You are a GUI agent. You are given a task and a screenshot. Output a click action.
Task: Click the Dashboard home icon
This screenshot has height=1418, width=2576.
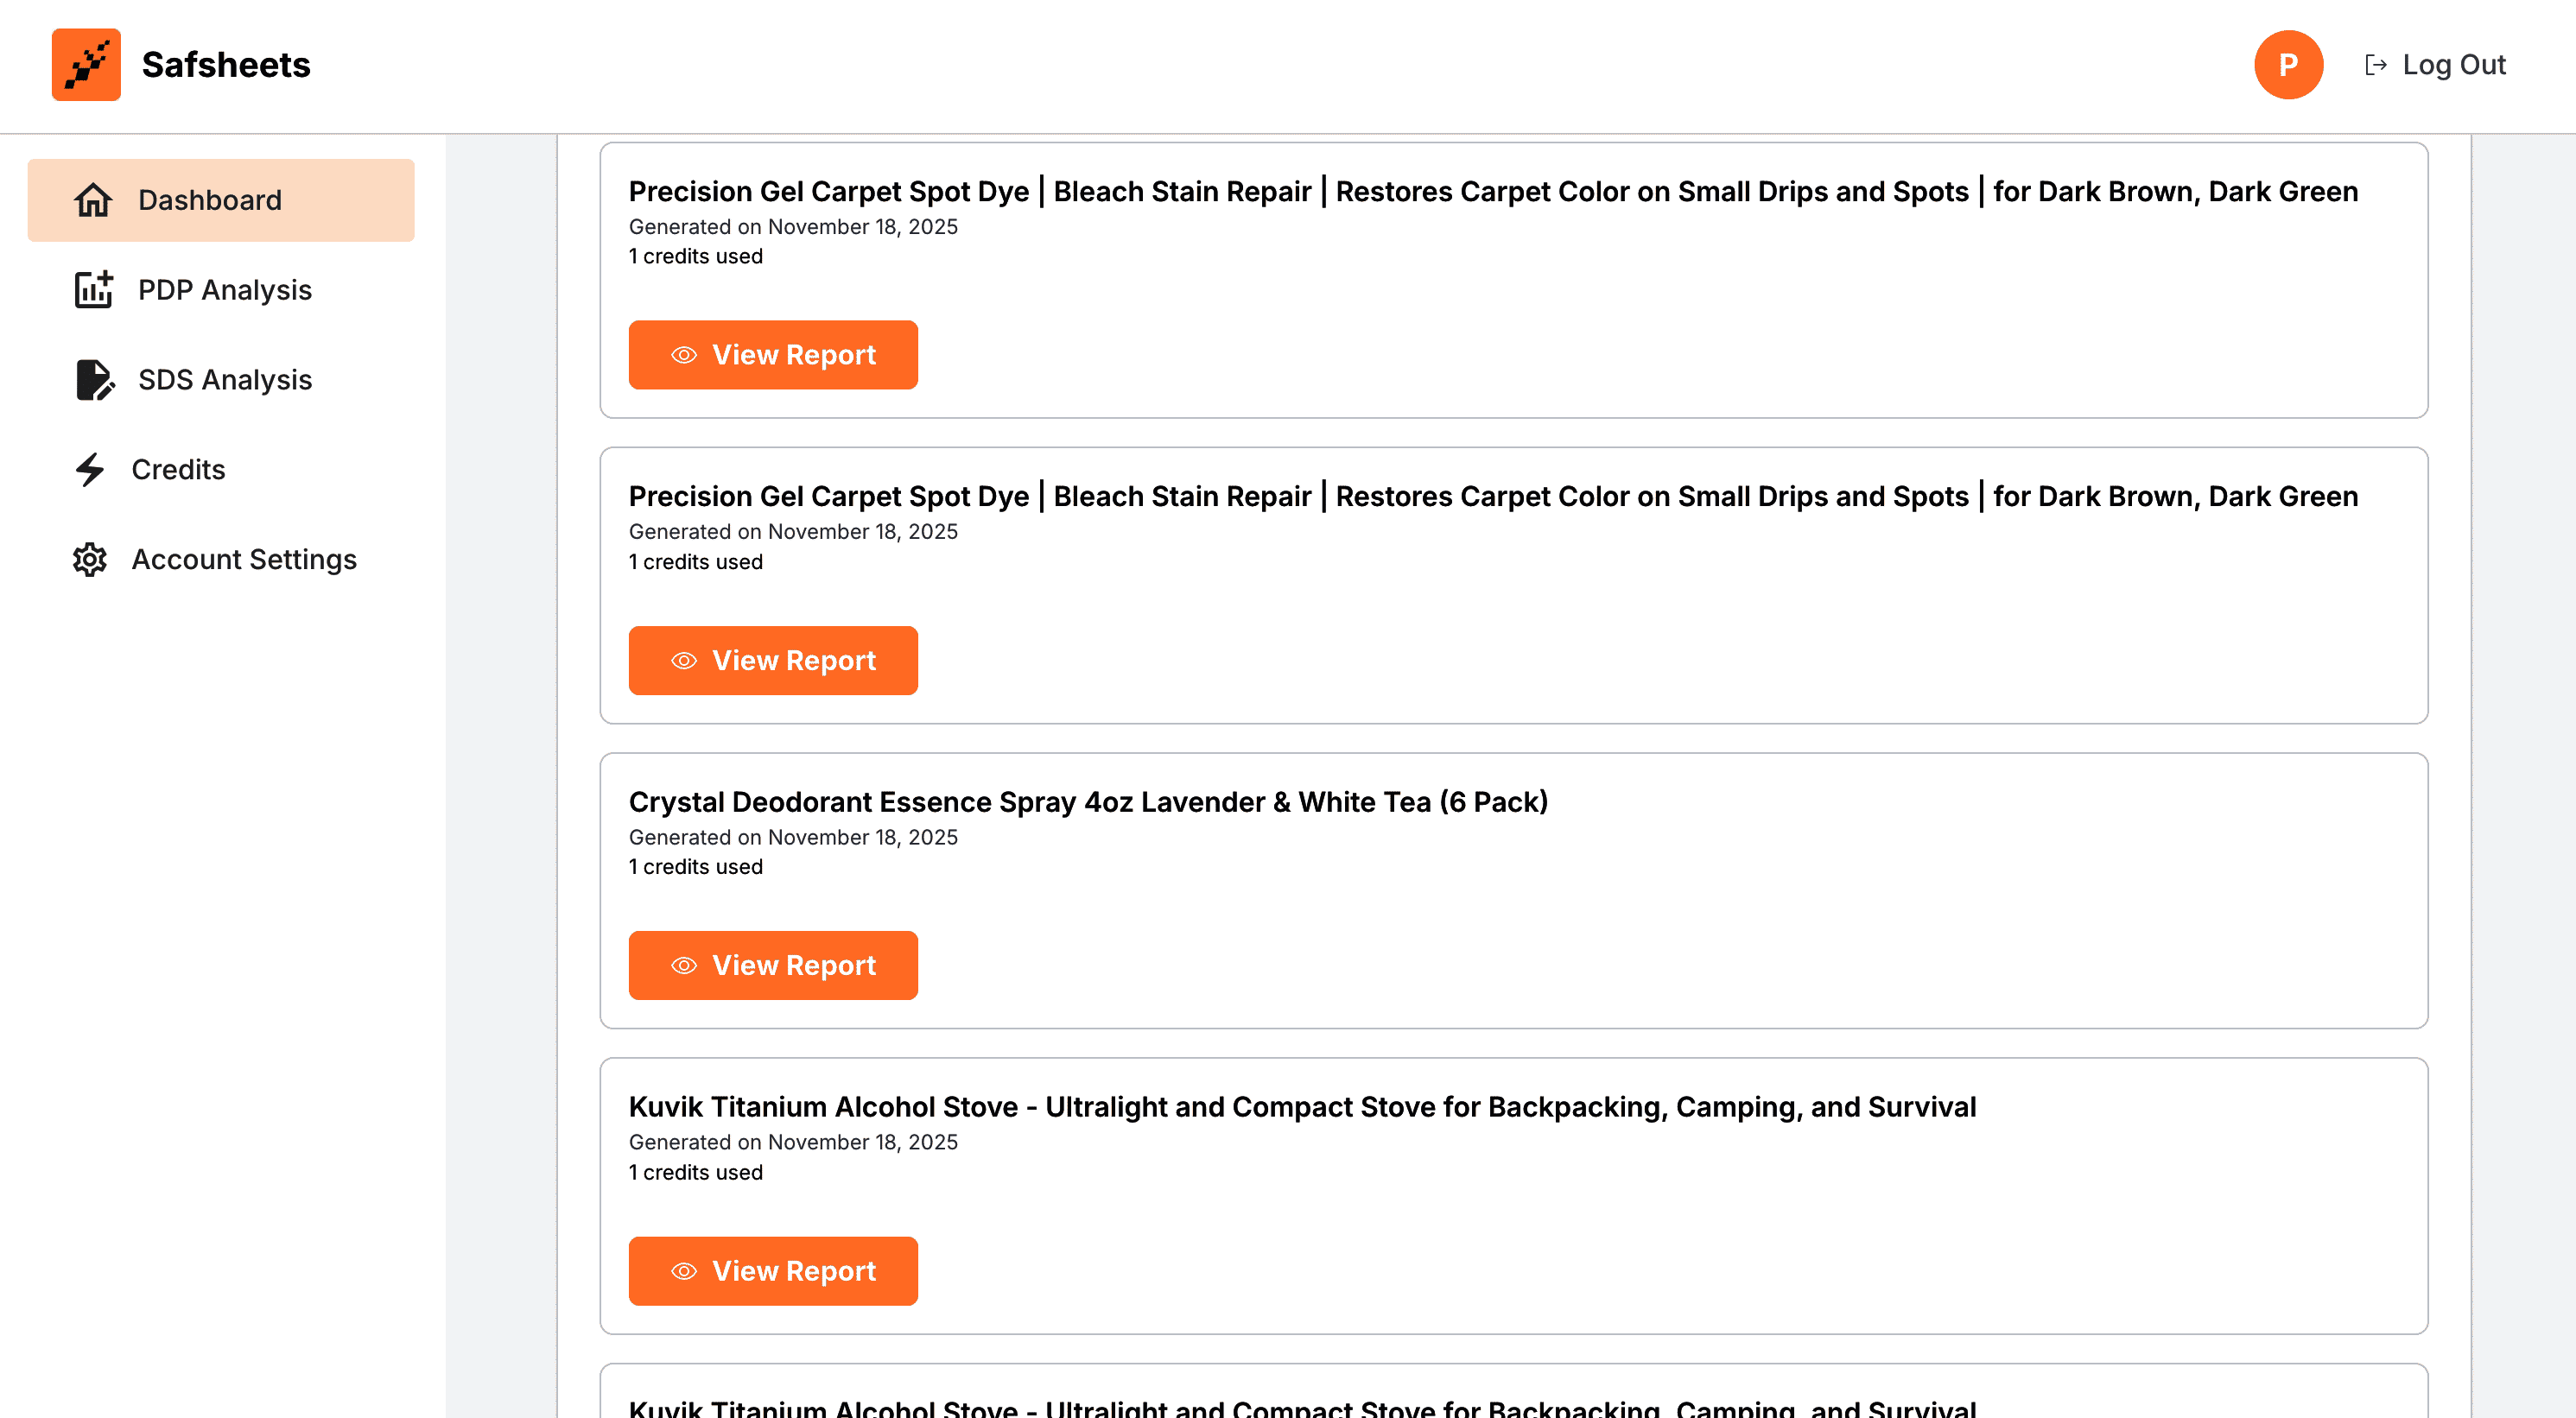point(93,200)
